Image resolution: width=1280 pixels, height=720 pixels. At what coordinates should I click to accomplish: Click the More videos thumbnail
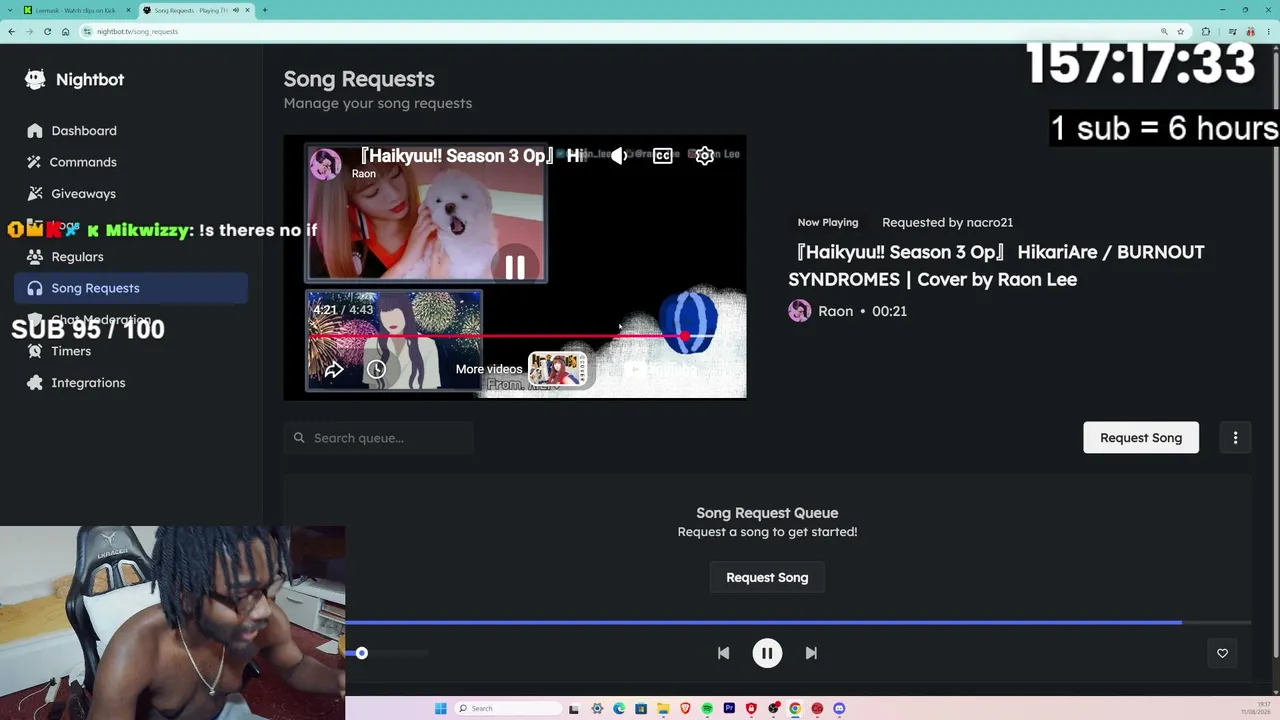556,369
